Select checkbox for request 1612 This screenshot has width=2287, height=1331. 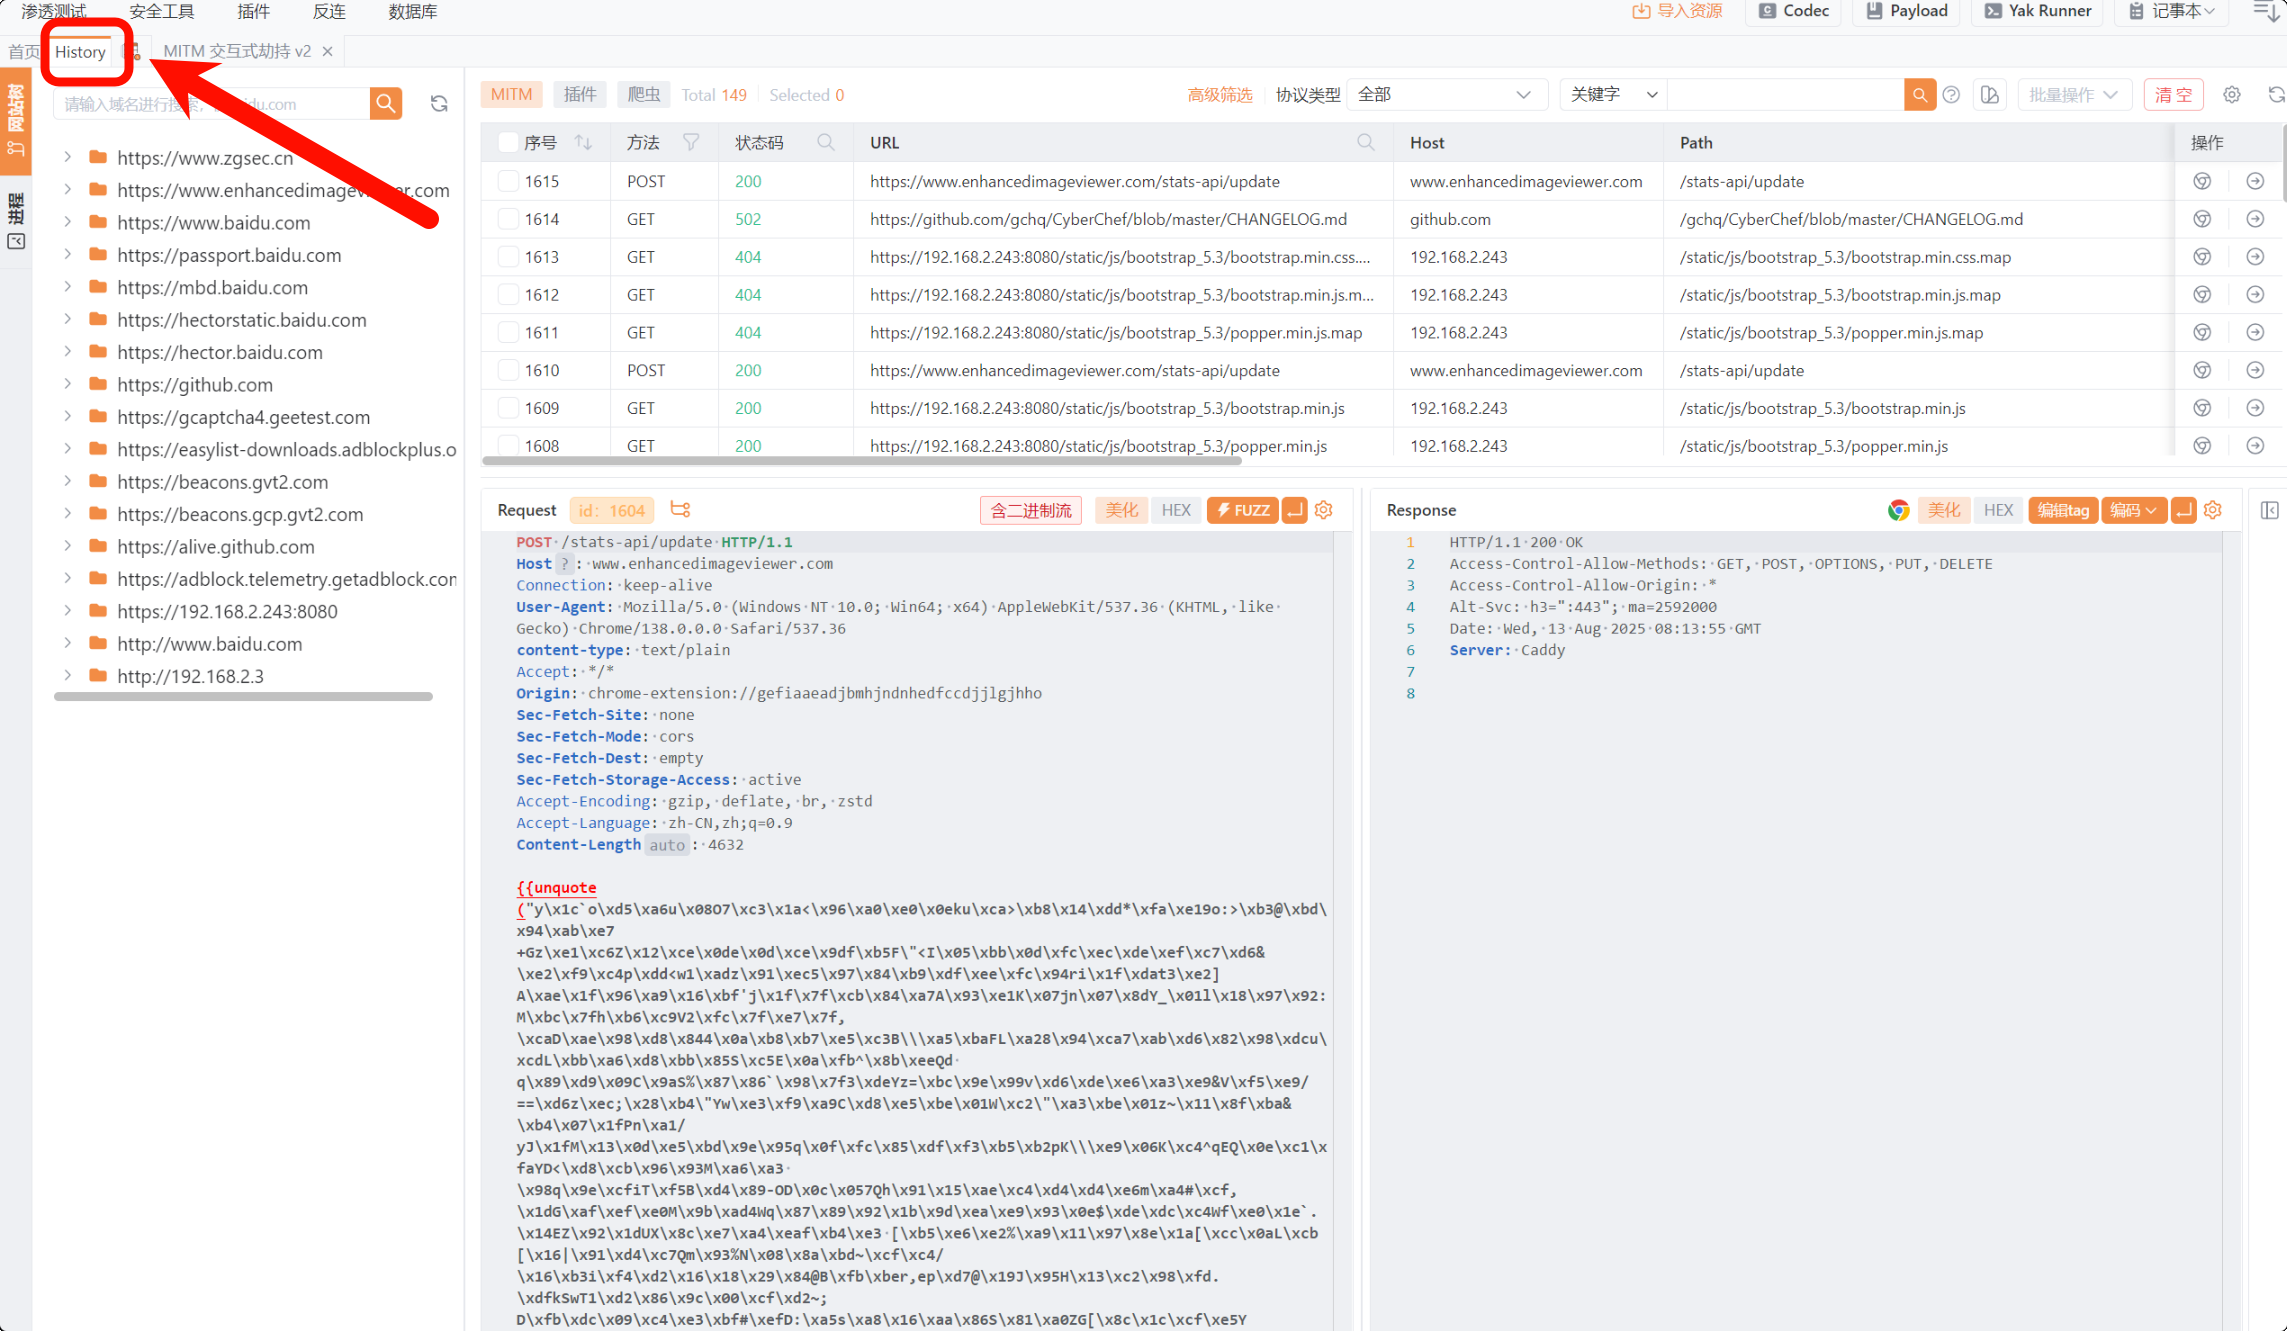(508, 295)
